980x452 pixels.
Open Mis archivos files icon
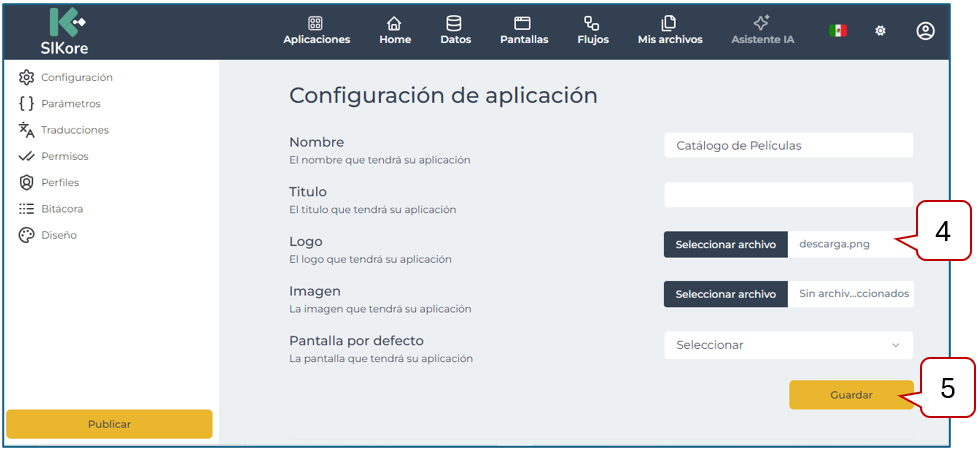[670, 23]
